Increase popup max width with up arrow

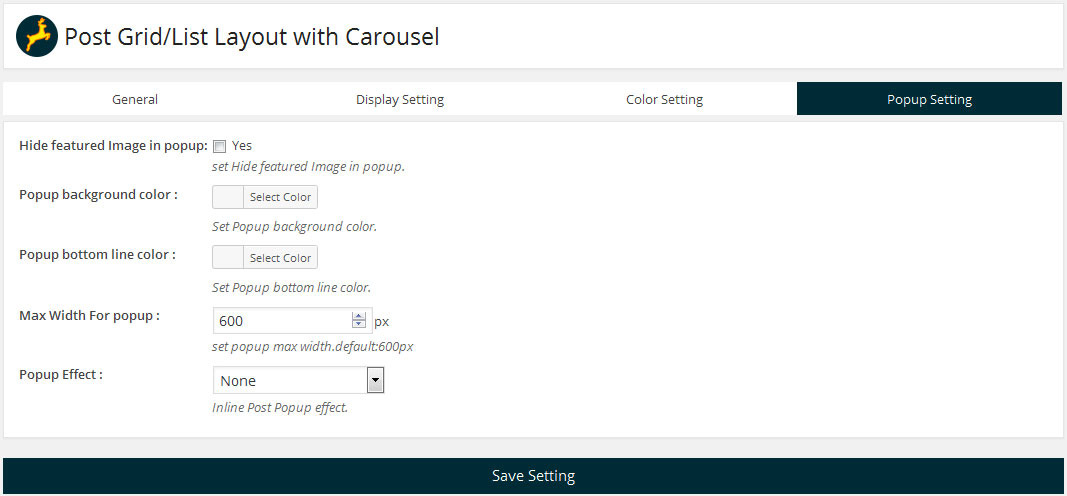(x=359, y=317)
